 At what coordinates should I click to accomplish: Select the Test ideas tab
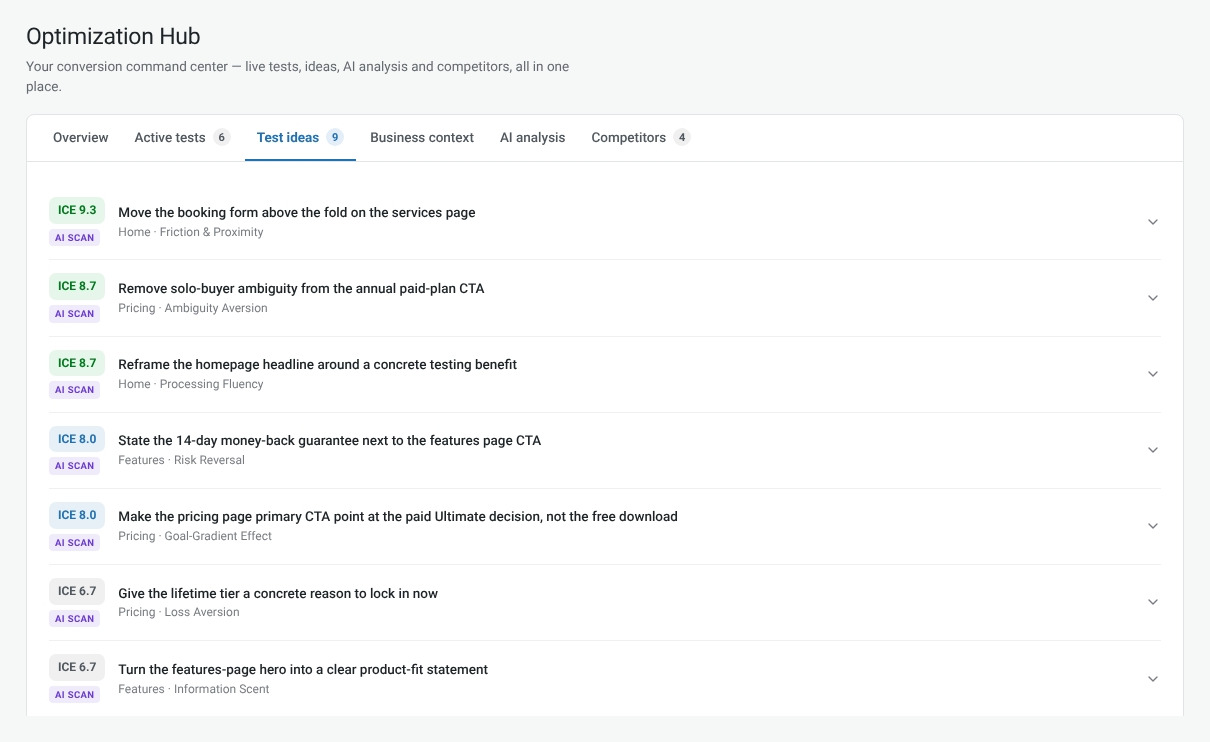300,138
